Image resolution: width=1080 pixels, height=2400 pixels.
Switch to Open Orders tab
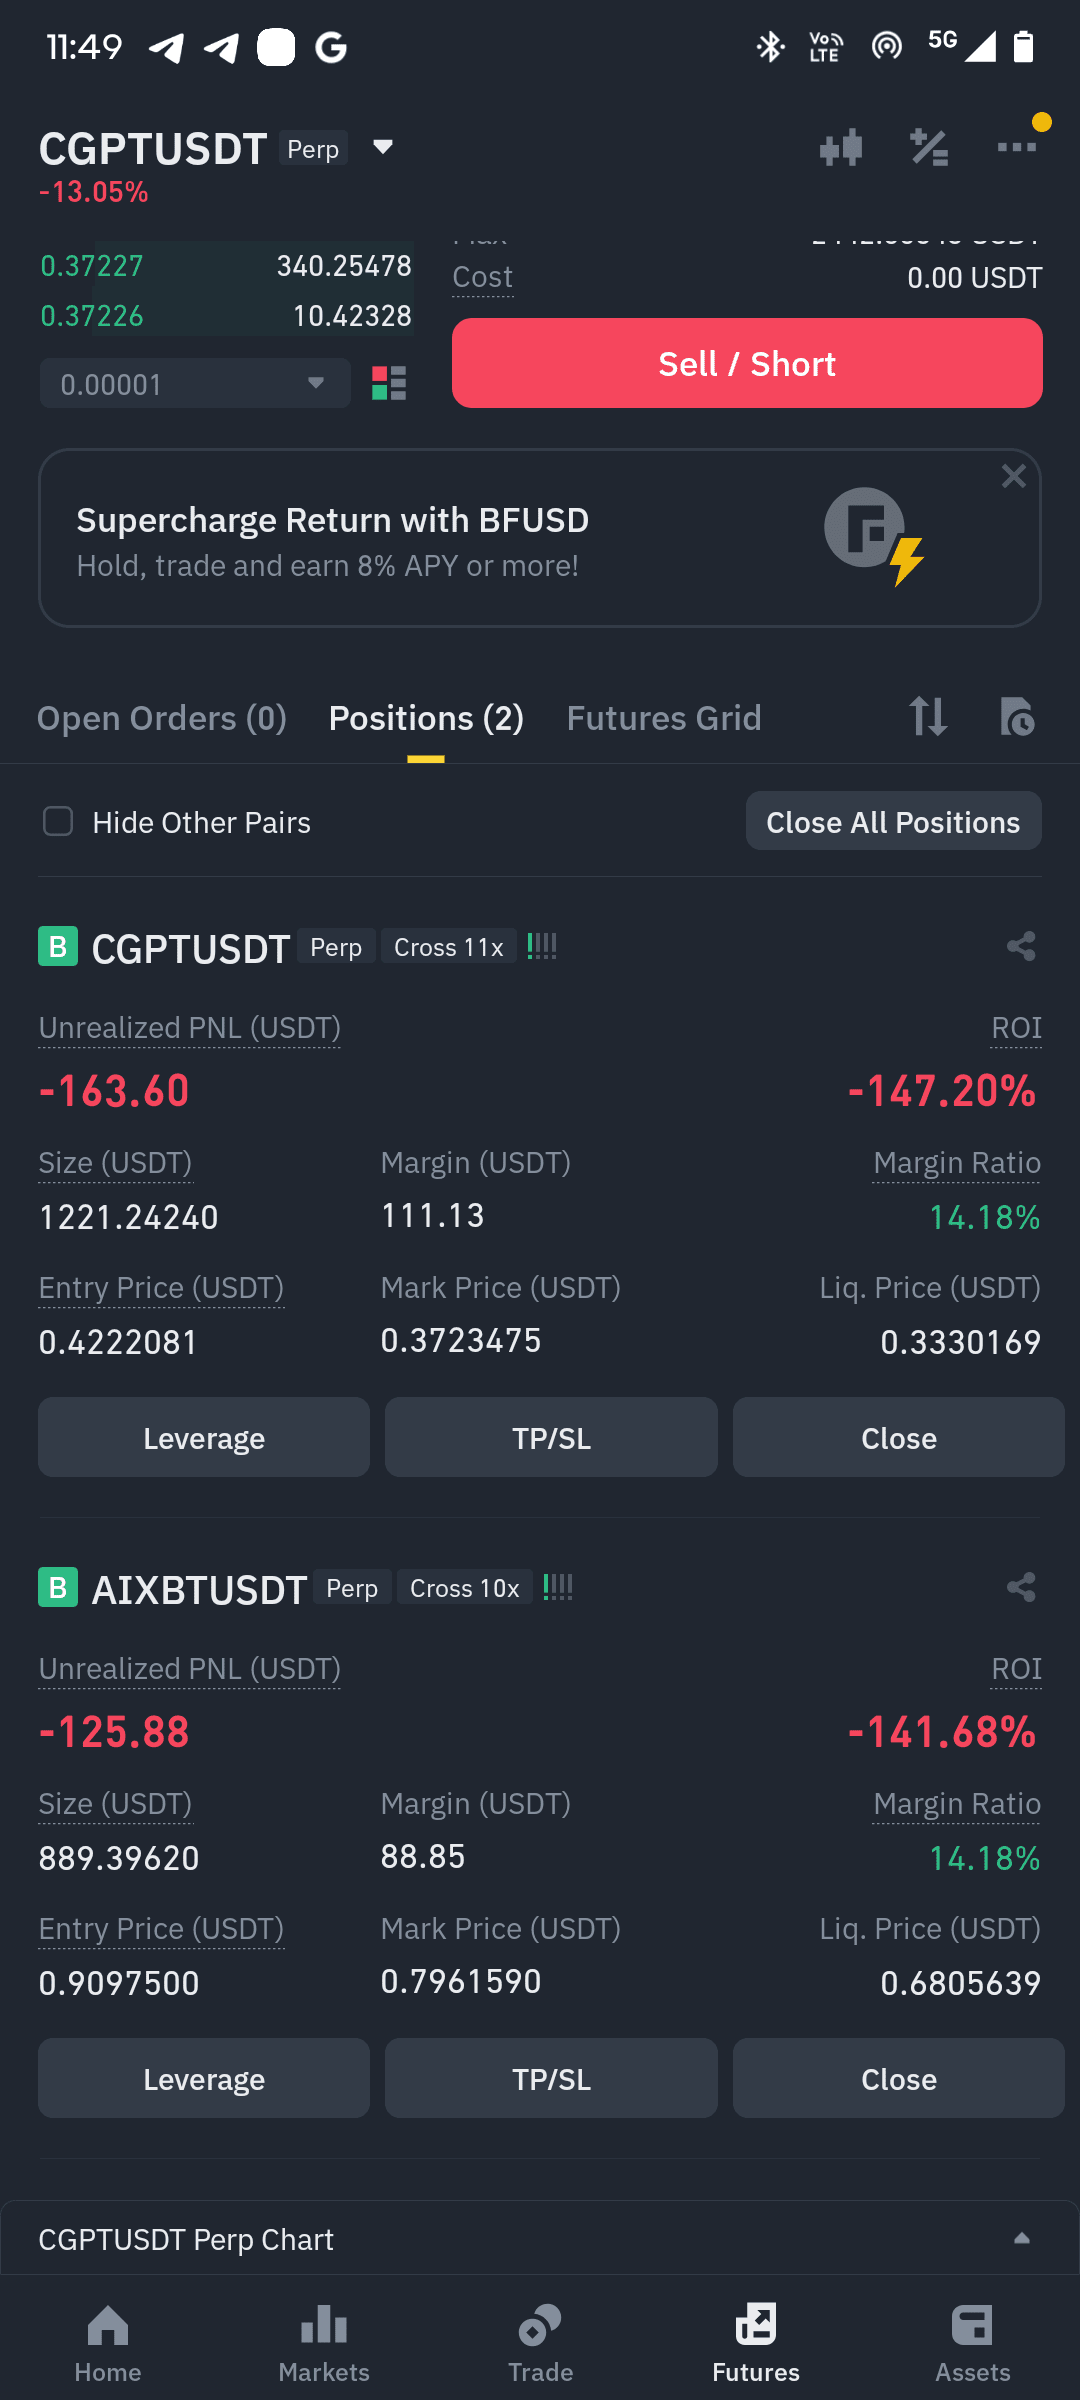point(162,718)
